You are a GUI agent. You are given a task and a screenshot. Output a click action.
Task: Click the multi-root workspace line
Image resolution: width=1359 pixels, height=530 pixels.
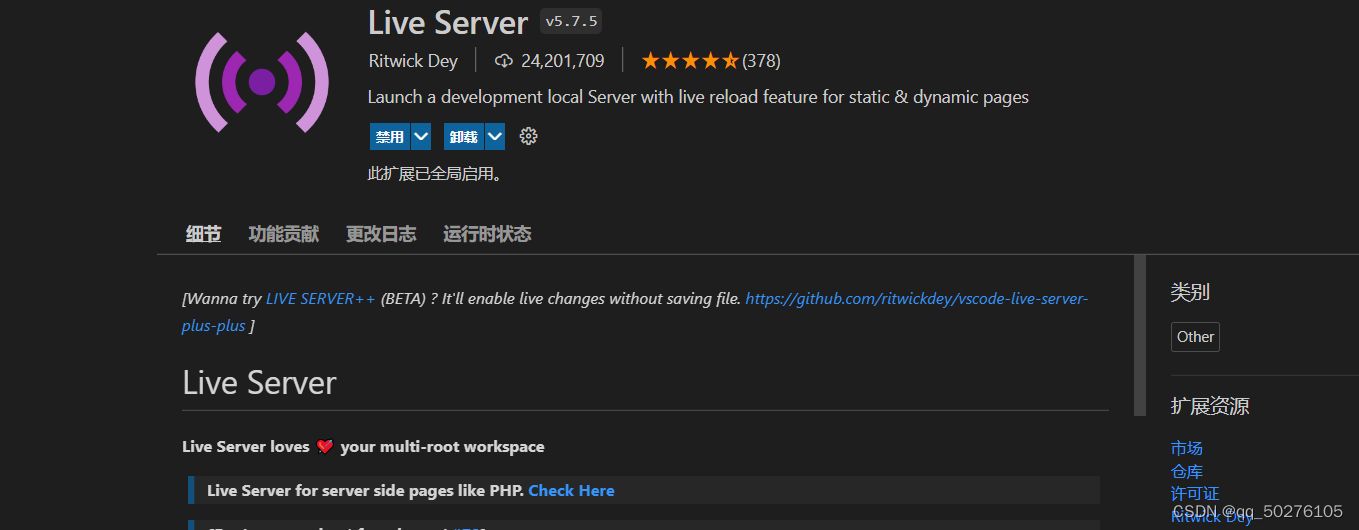click(363, 446)
